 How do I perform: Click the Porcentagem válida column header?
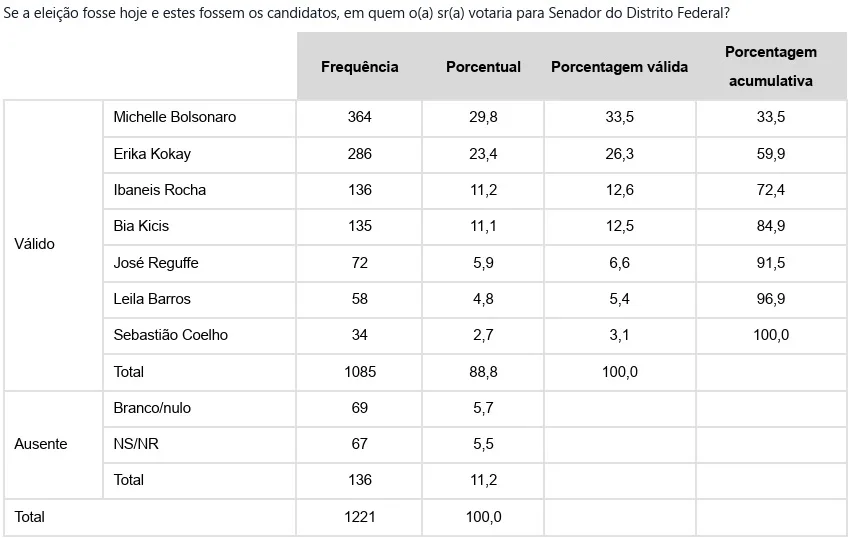tap(619, 67)
